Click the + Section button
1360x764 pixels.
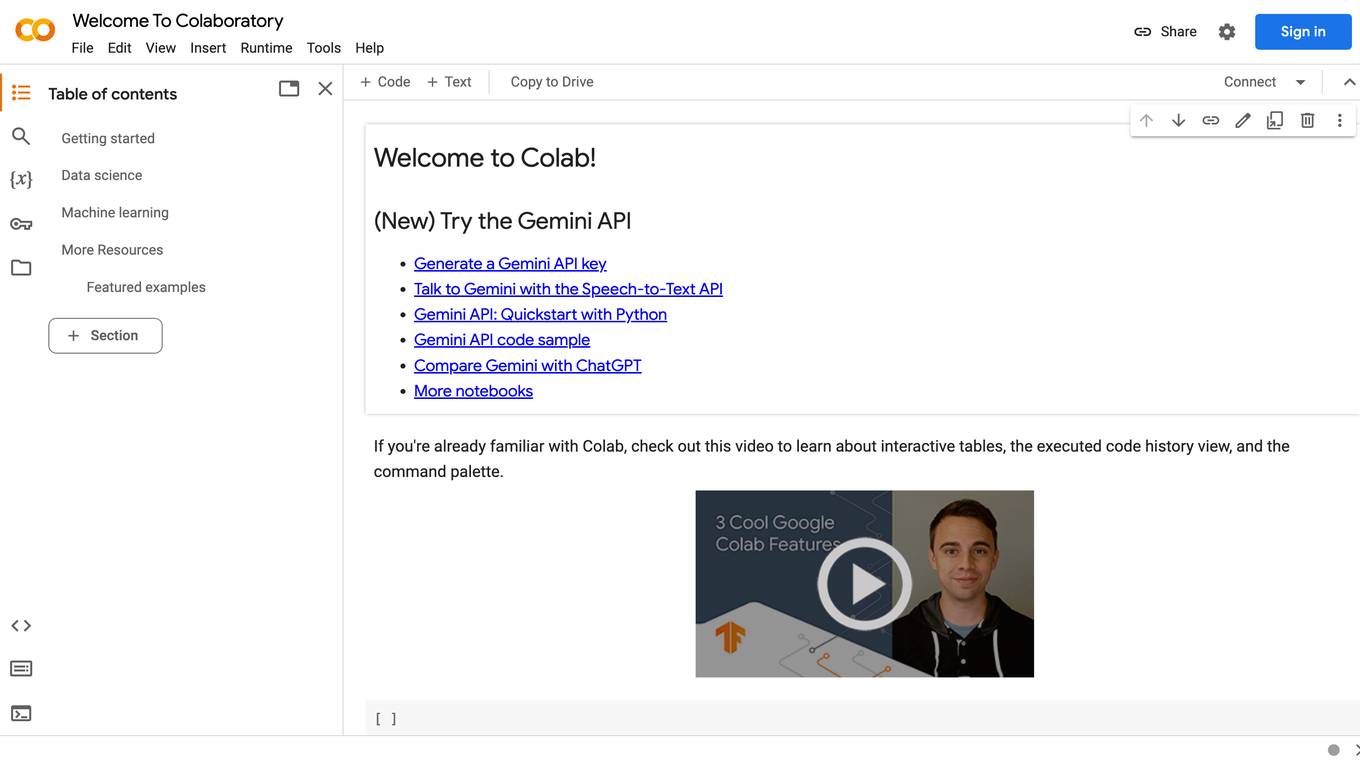105,336
